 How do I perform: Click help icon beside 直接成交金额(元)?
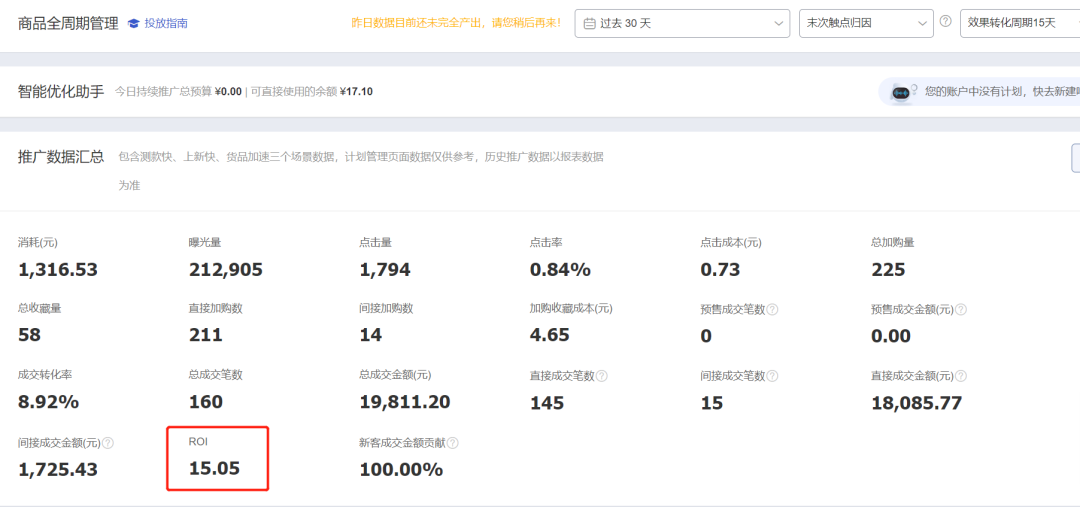pyautogui.click(x=960, y=376)
